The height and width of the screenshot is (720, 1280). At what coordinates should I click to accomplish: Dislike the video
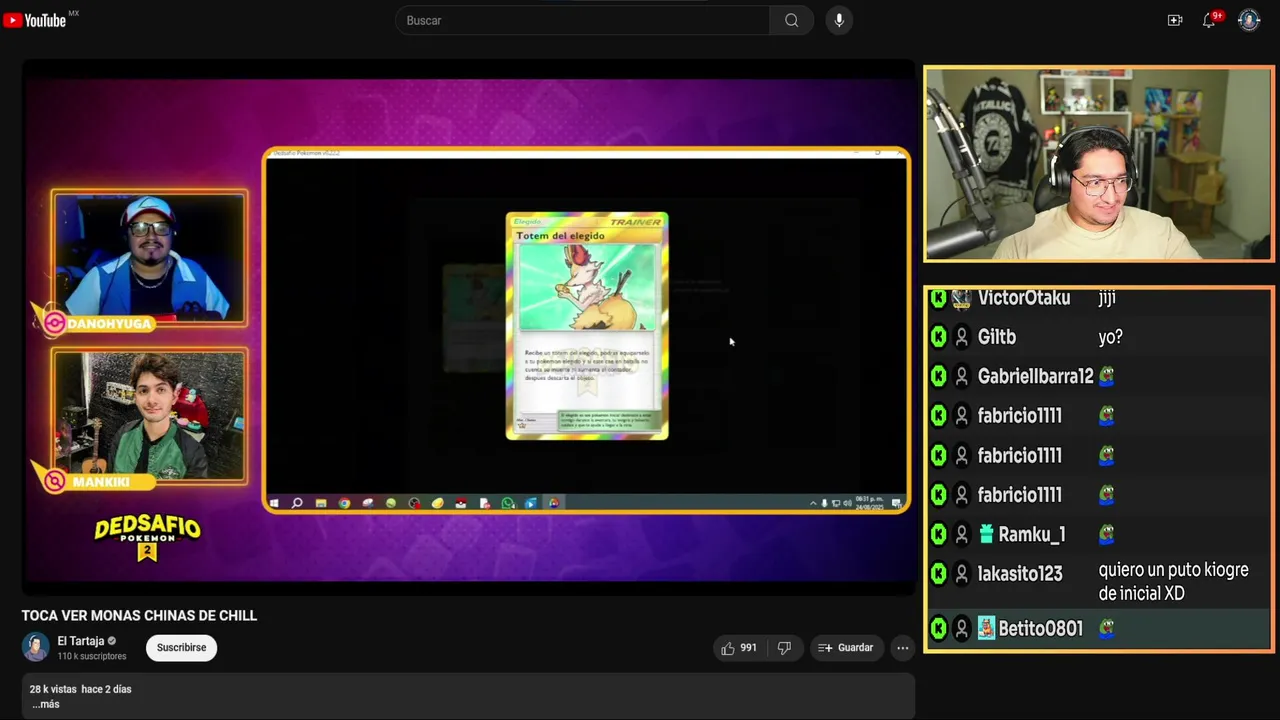pyautogui.click(x=784, y=648)
